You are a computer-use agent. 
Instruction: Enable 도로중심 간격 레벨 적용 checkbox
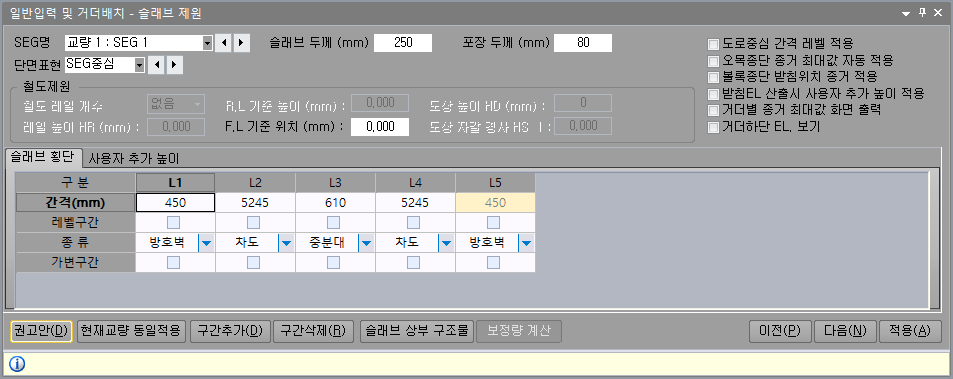713,44
